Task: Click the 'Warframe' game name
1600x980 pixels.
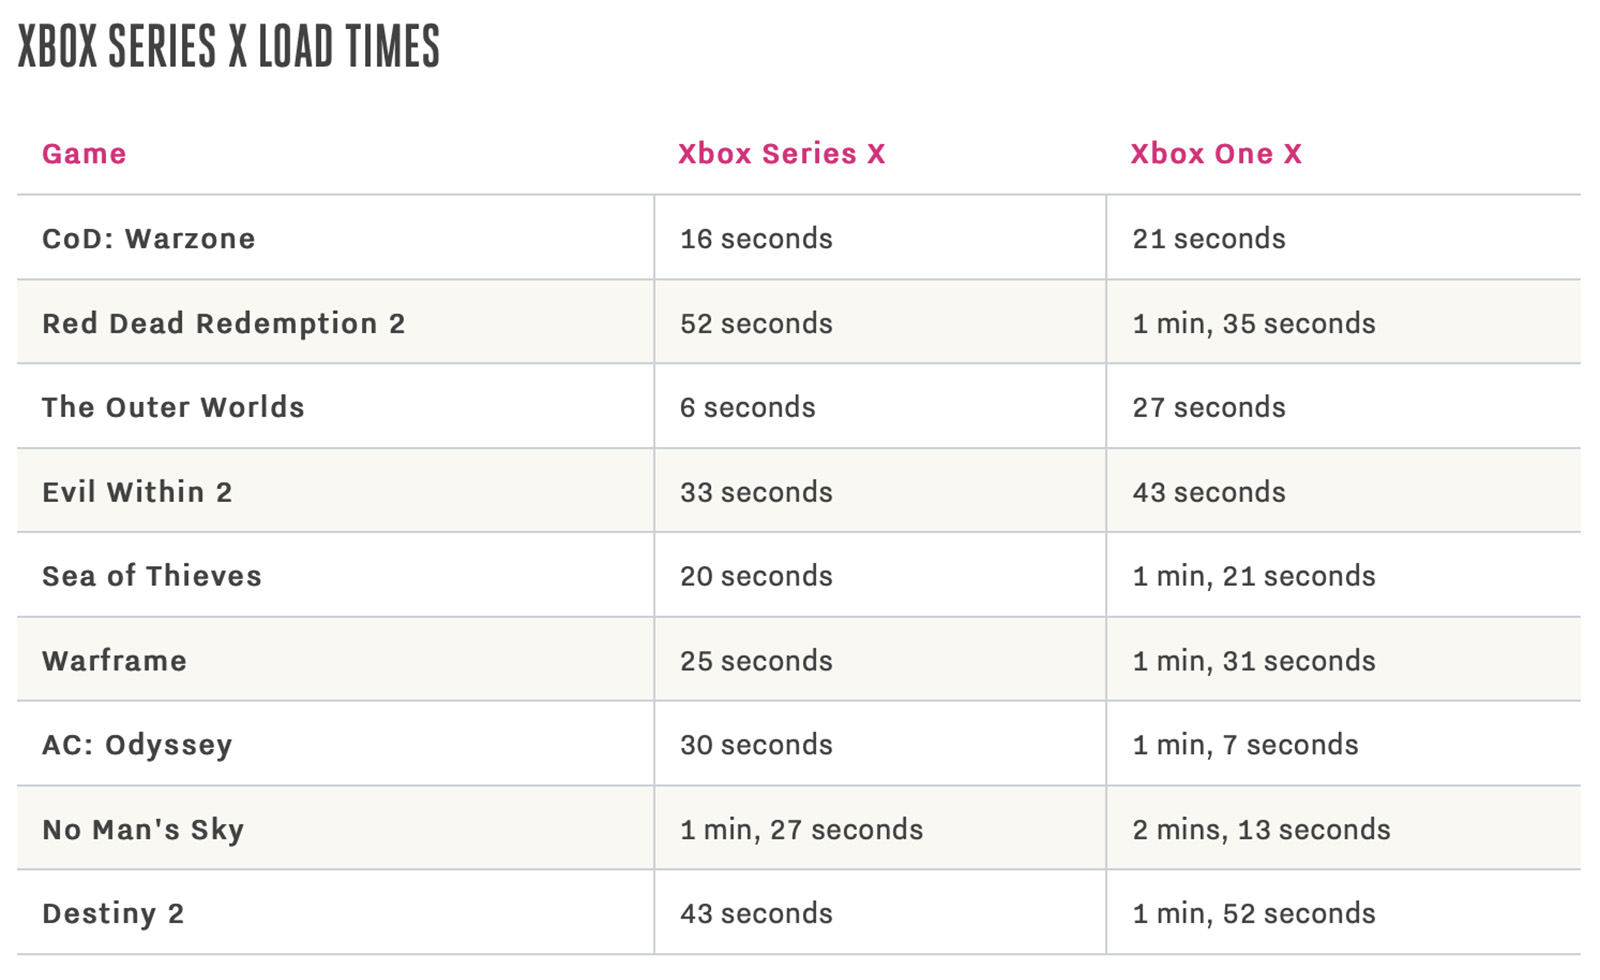Action: point(114,661)
